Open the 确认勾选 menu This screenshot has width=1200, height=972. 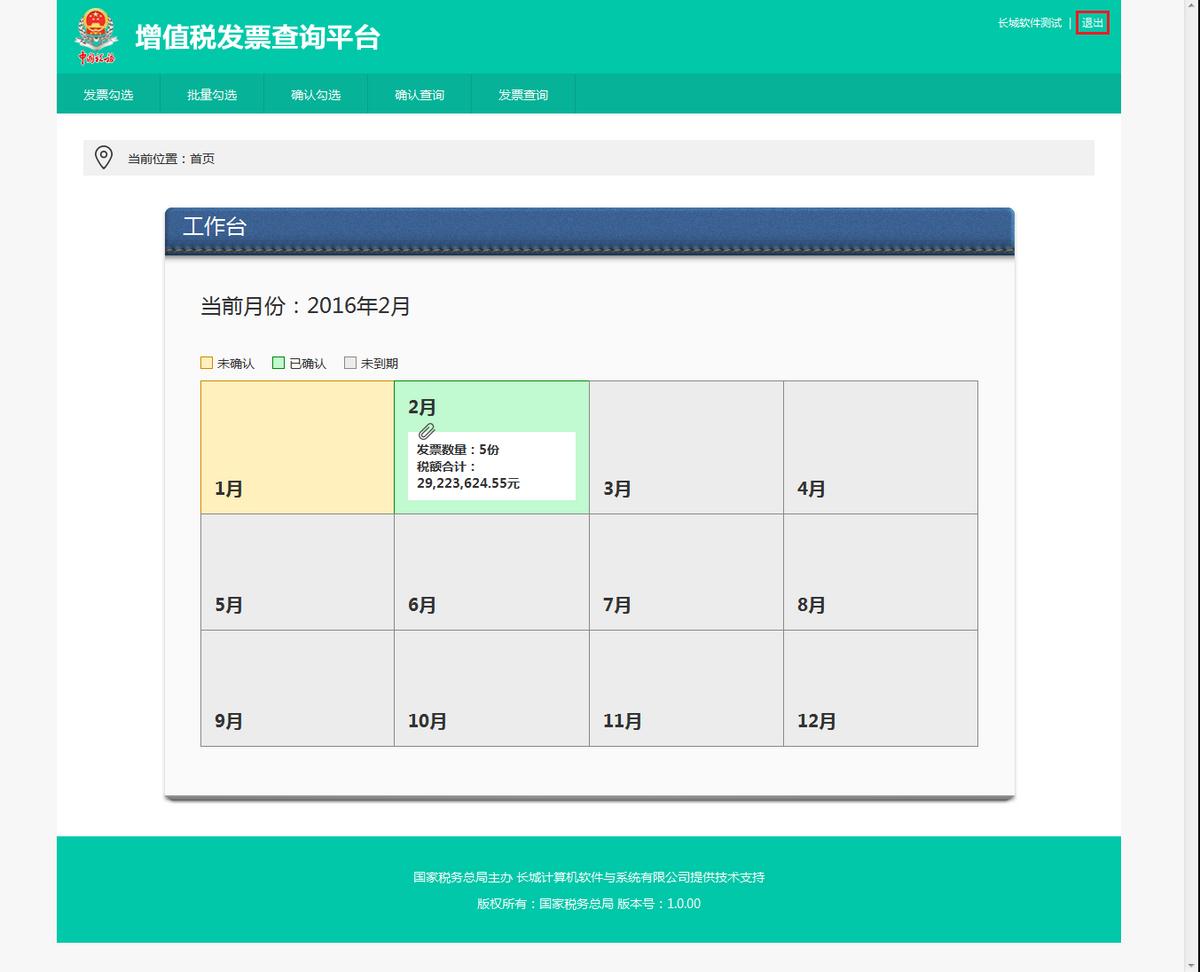click(x=315, y=94)
